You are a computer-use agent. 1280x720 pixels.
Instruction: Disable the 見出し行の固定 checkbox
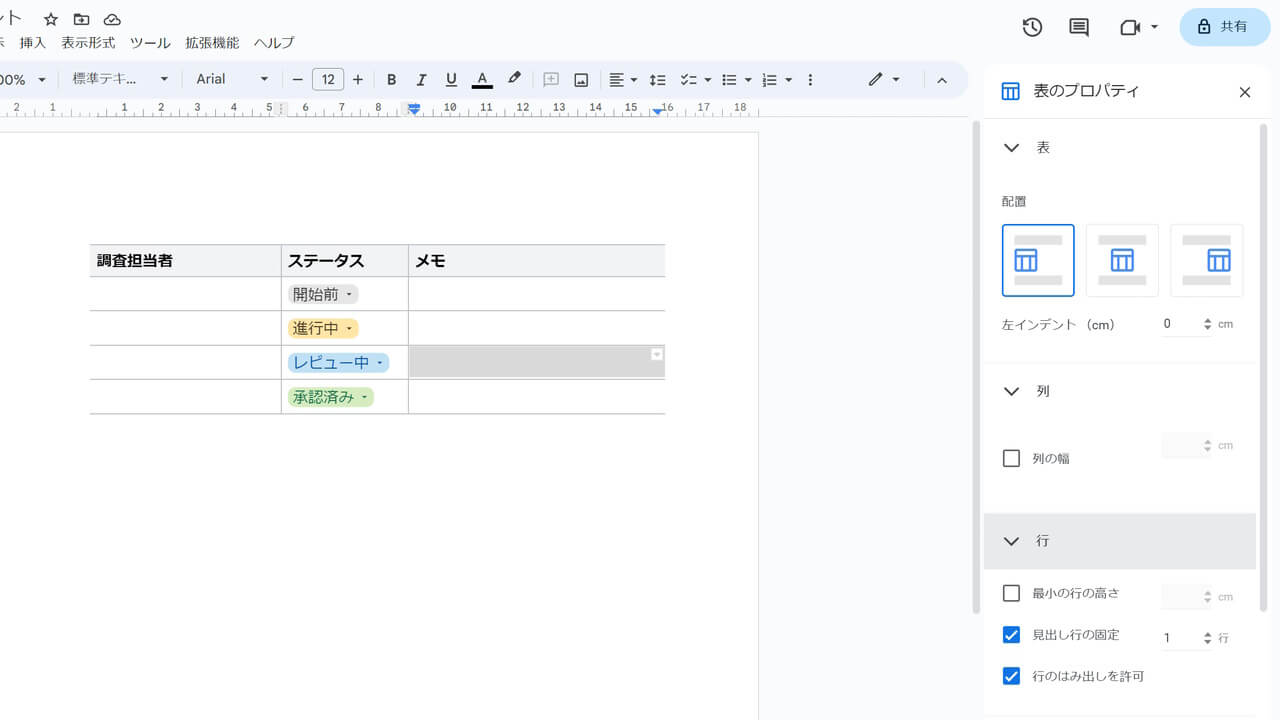pos(1011,634)
